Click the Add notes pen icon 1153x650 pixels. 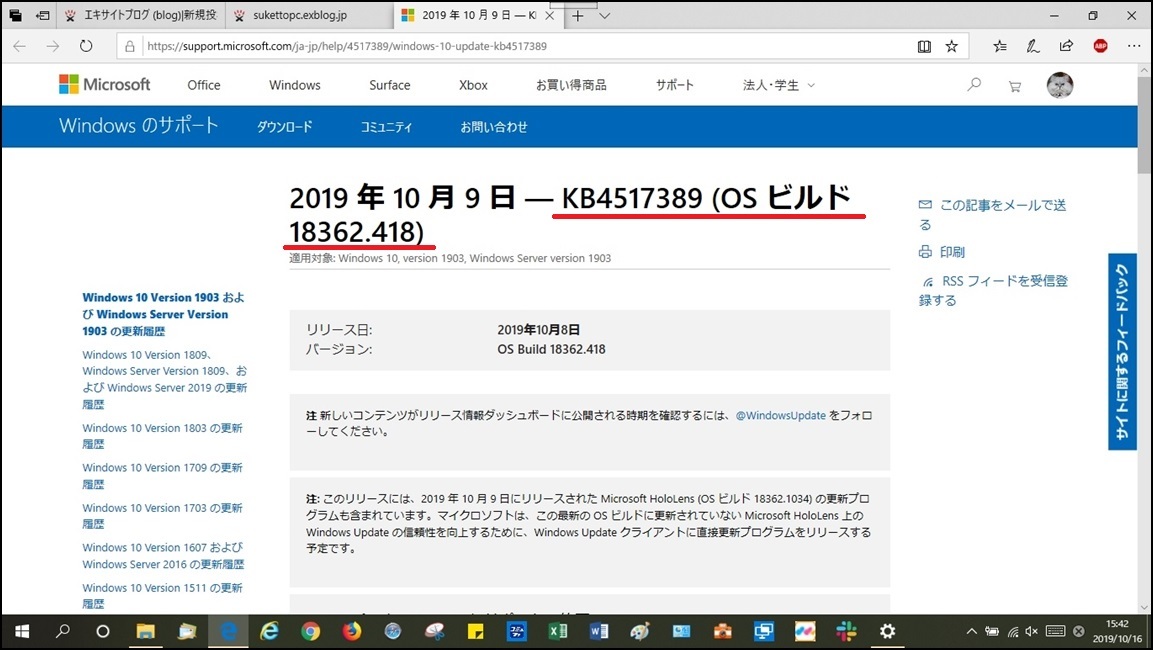click(1033, 46)
